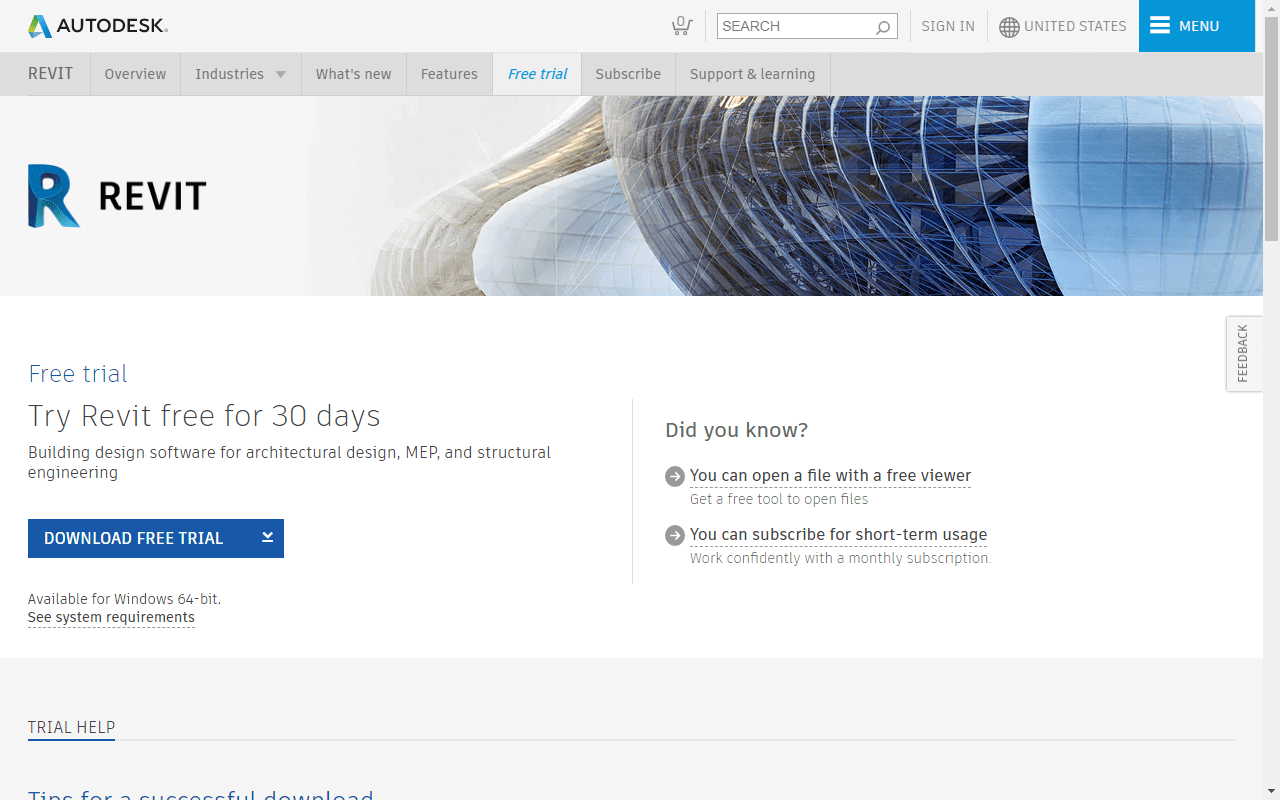Click the hamburger icon in the Menu button

pyautogui.click(x=1160, y=26)
